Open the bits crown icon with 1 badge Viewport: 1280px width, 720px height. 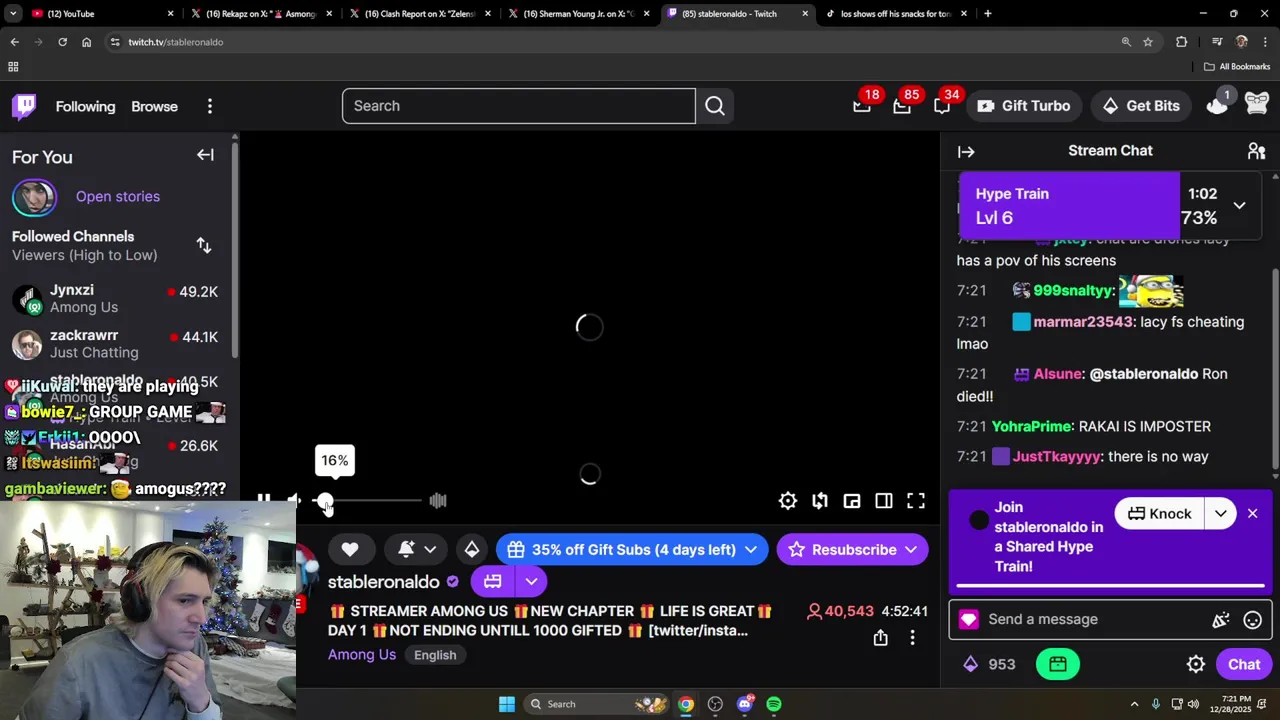tap(1217, 105)
